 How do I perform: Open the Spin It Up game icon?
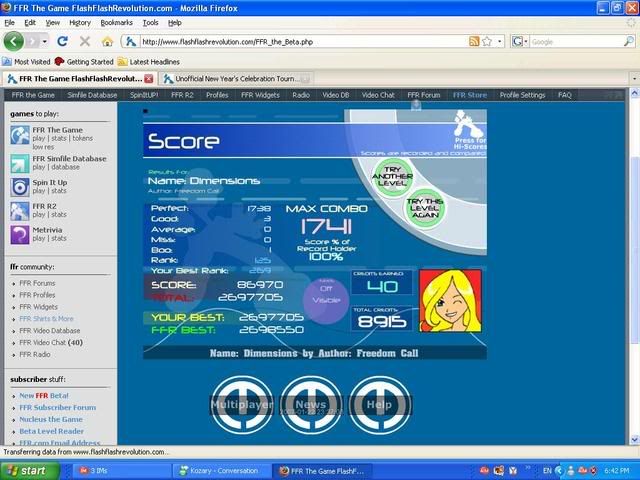coord(20,186)
